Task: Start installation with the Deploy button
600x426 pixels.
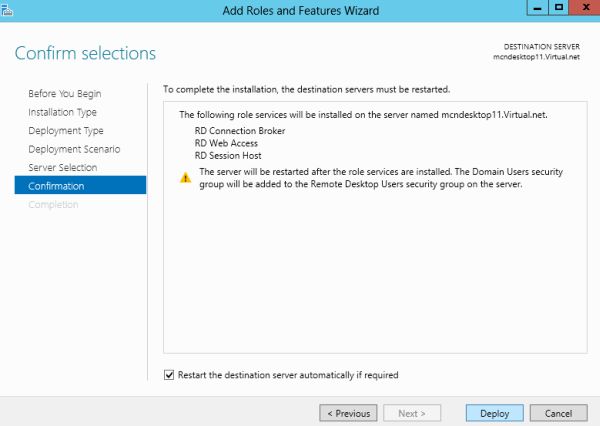Action: pyautogui.click(x=494, y=413)
